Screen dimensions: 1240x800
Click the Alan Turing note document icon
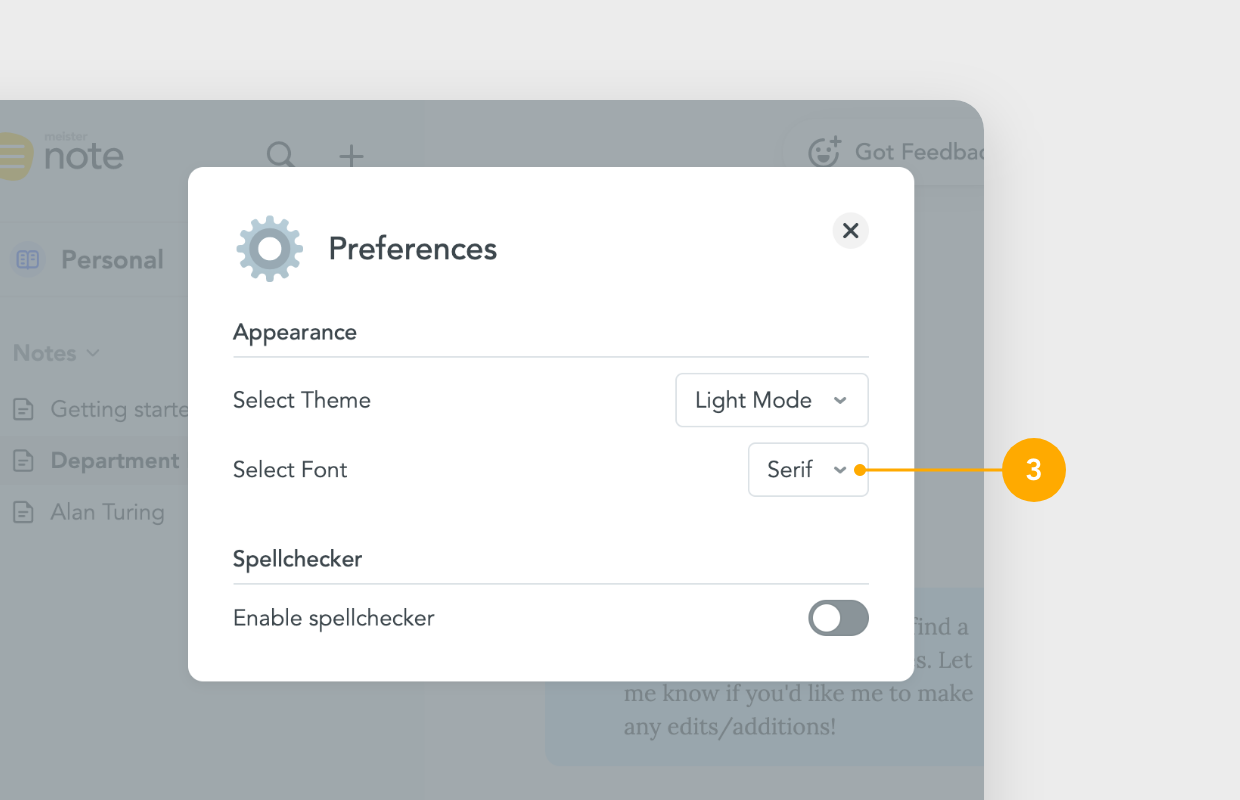[x=23, y=512]
